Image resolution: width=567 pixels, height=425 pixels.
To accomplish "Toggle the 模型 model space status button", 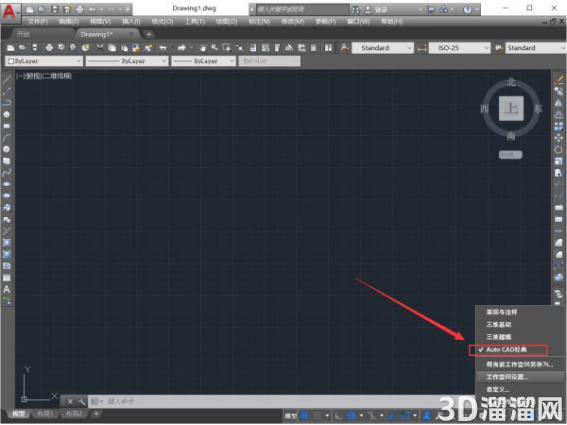I will click(x=291, y=416).
